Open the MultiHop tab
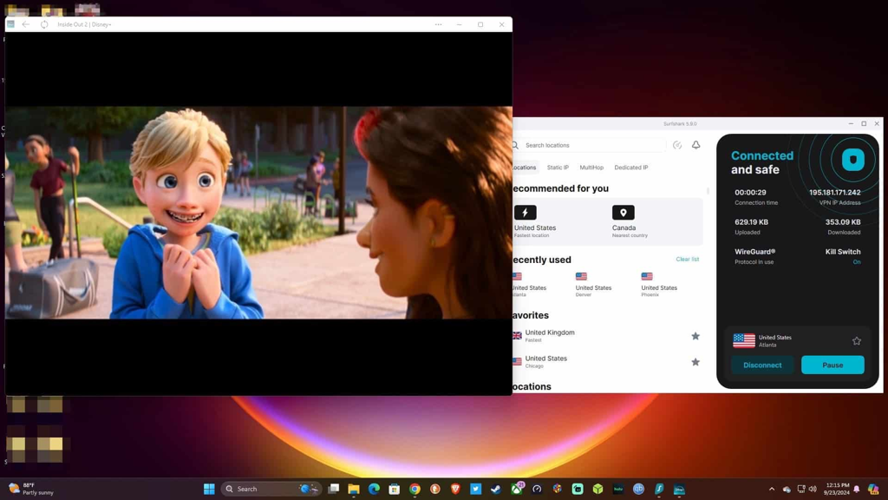 coord(591,168)
